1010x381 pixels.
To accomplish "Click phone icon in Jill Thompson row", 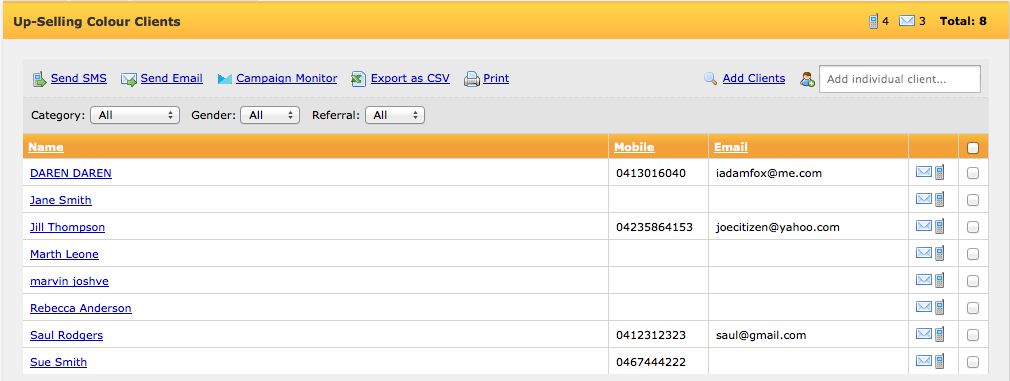I will coord(939,226).
